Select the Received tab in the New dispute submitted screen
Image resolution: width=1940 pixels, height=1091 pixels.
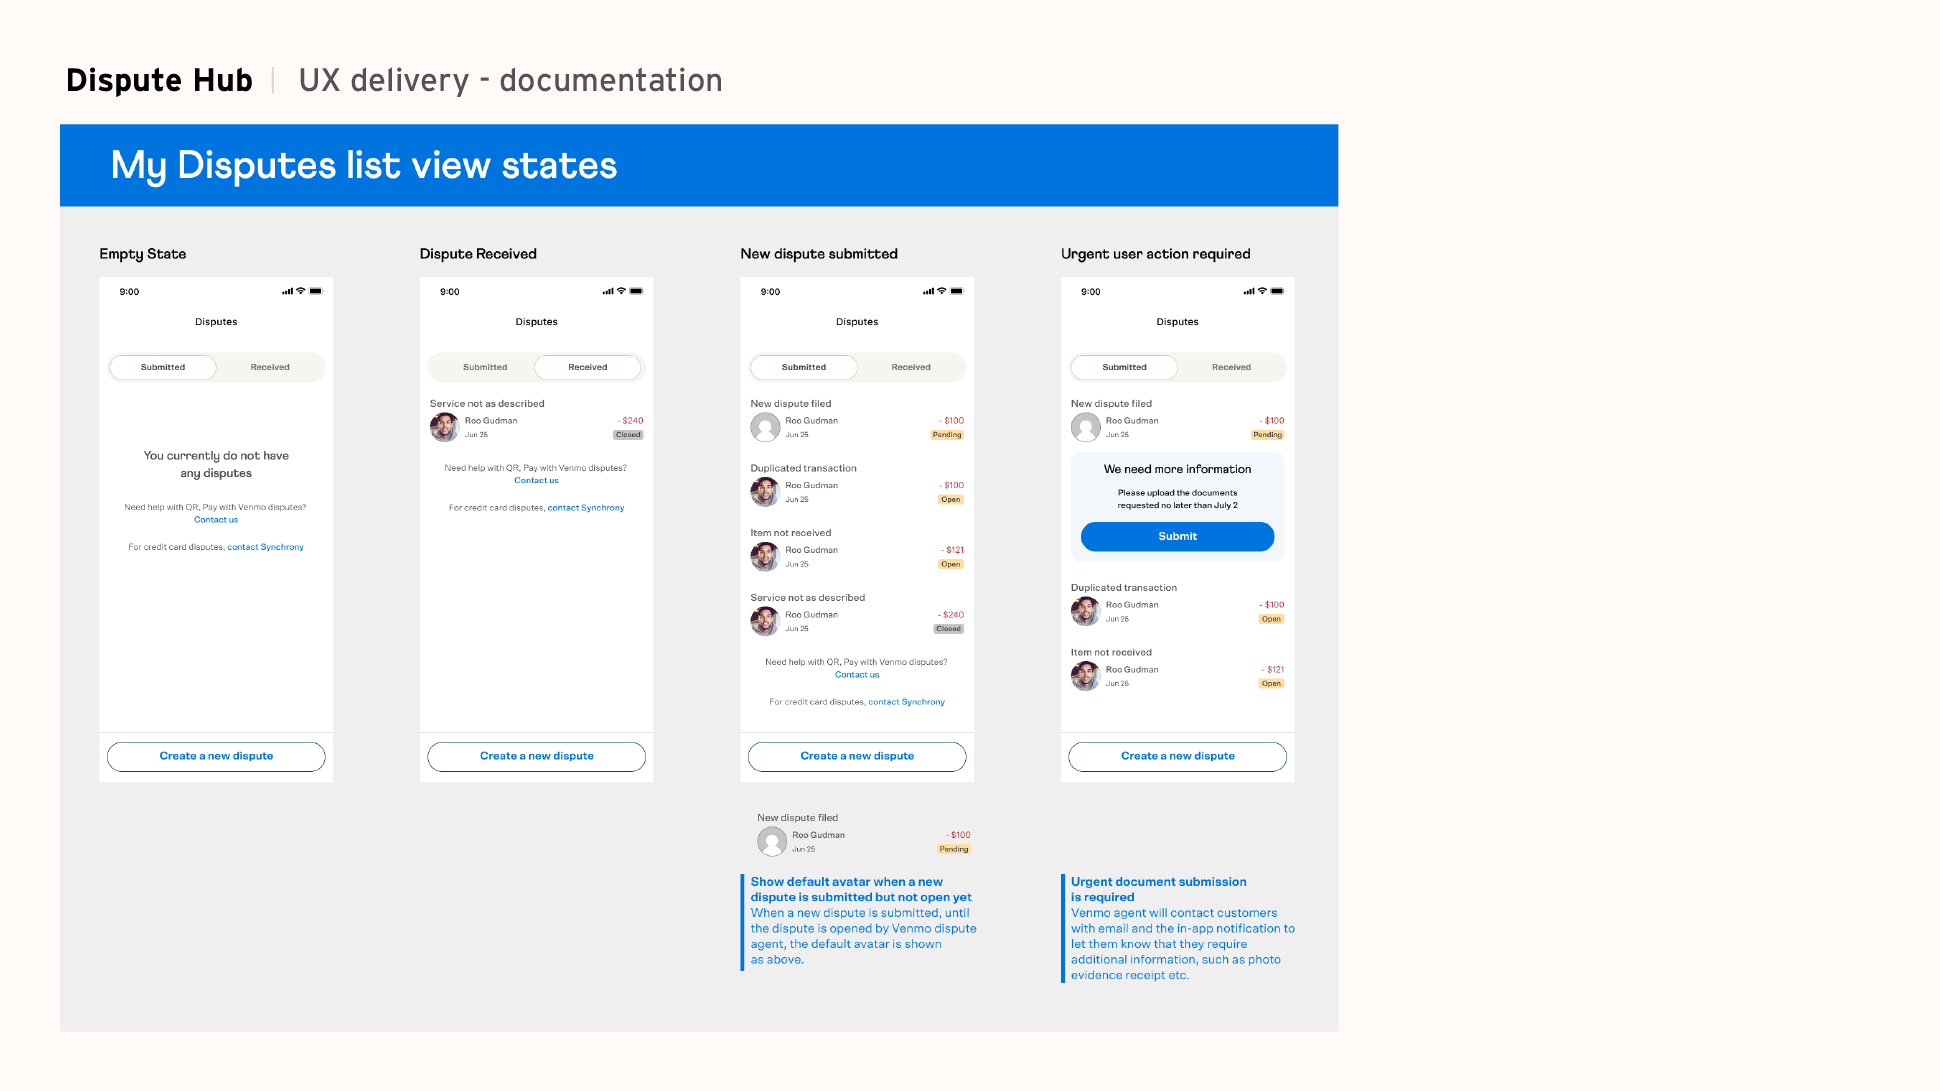click(910, 367)
